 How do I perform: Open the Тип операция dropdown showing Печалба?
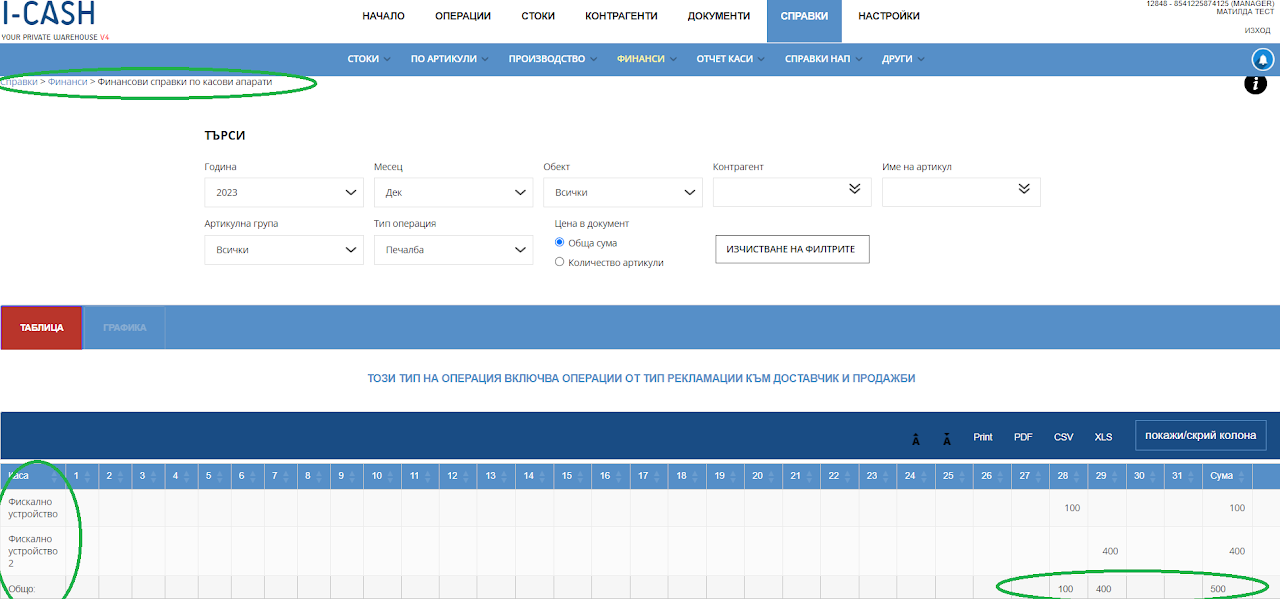pos(453,250)
